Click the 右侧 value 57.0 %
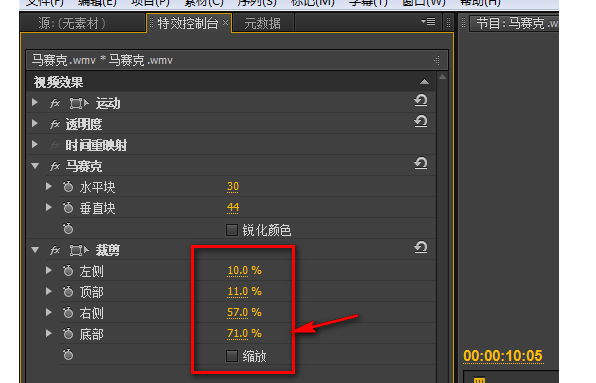This screenshot has height=383, width=596. pos(244,312)
